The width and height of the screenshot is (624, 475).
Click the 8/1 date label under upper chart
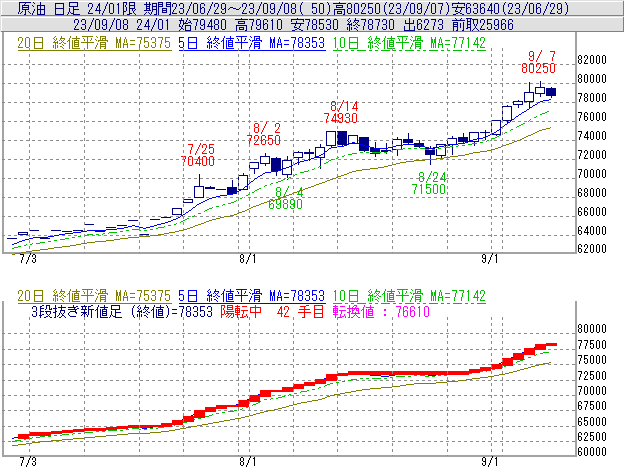(x=248, y=259)
